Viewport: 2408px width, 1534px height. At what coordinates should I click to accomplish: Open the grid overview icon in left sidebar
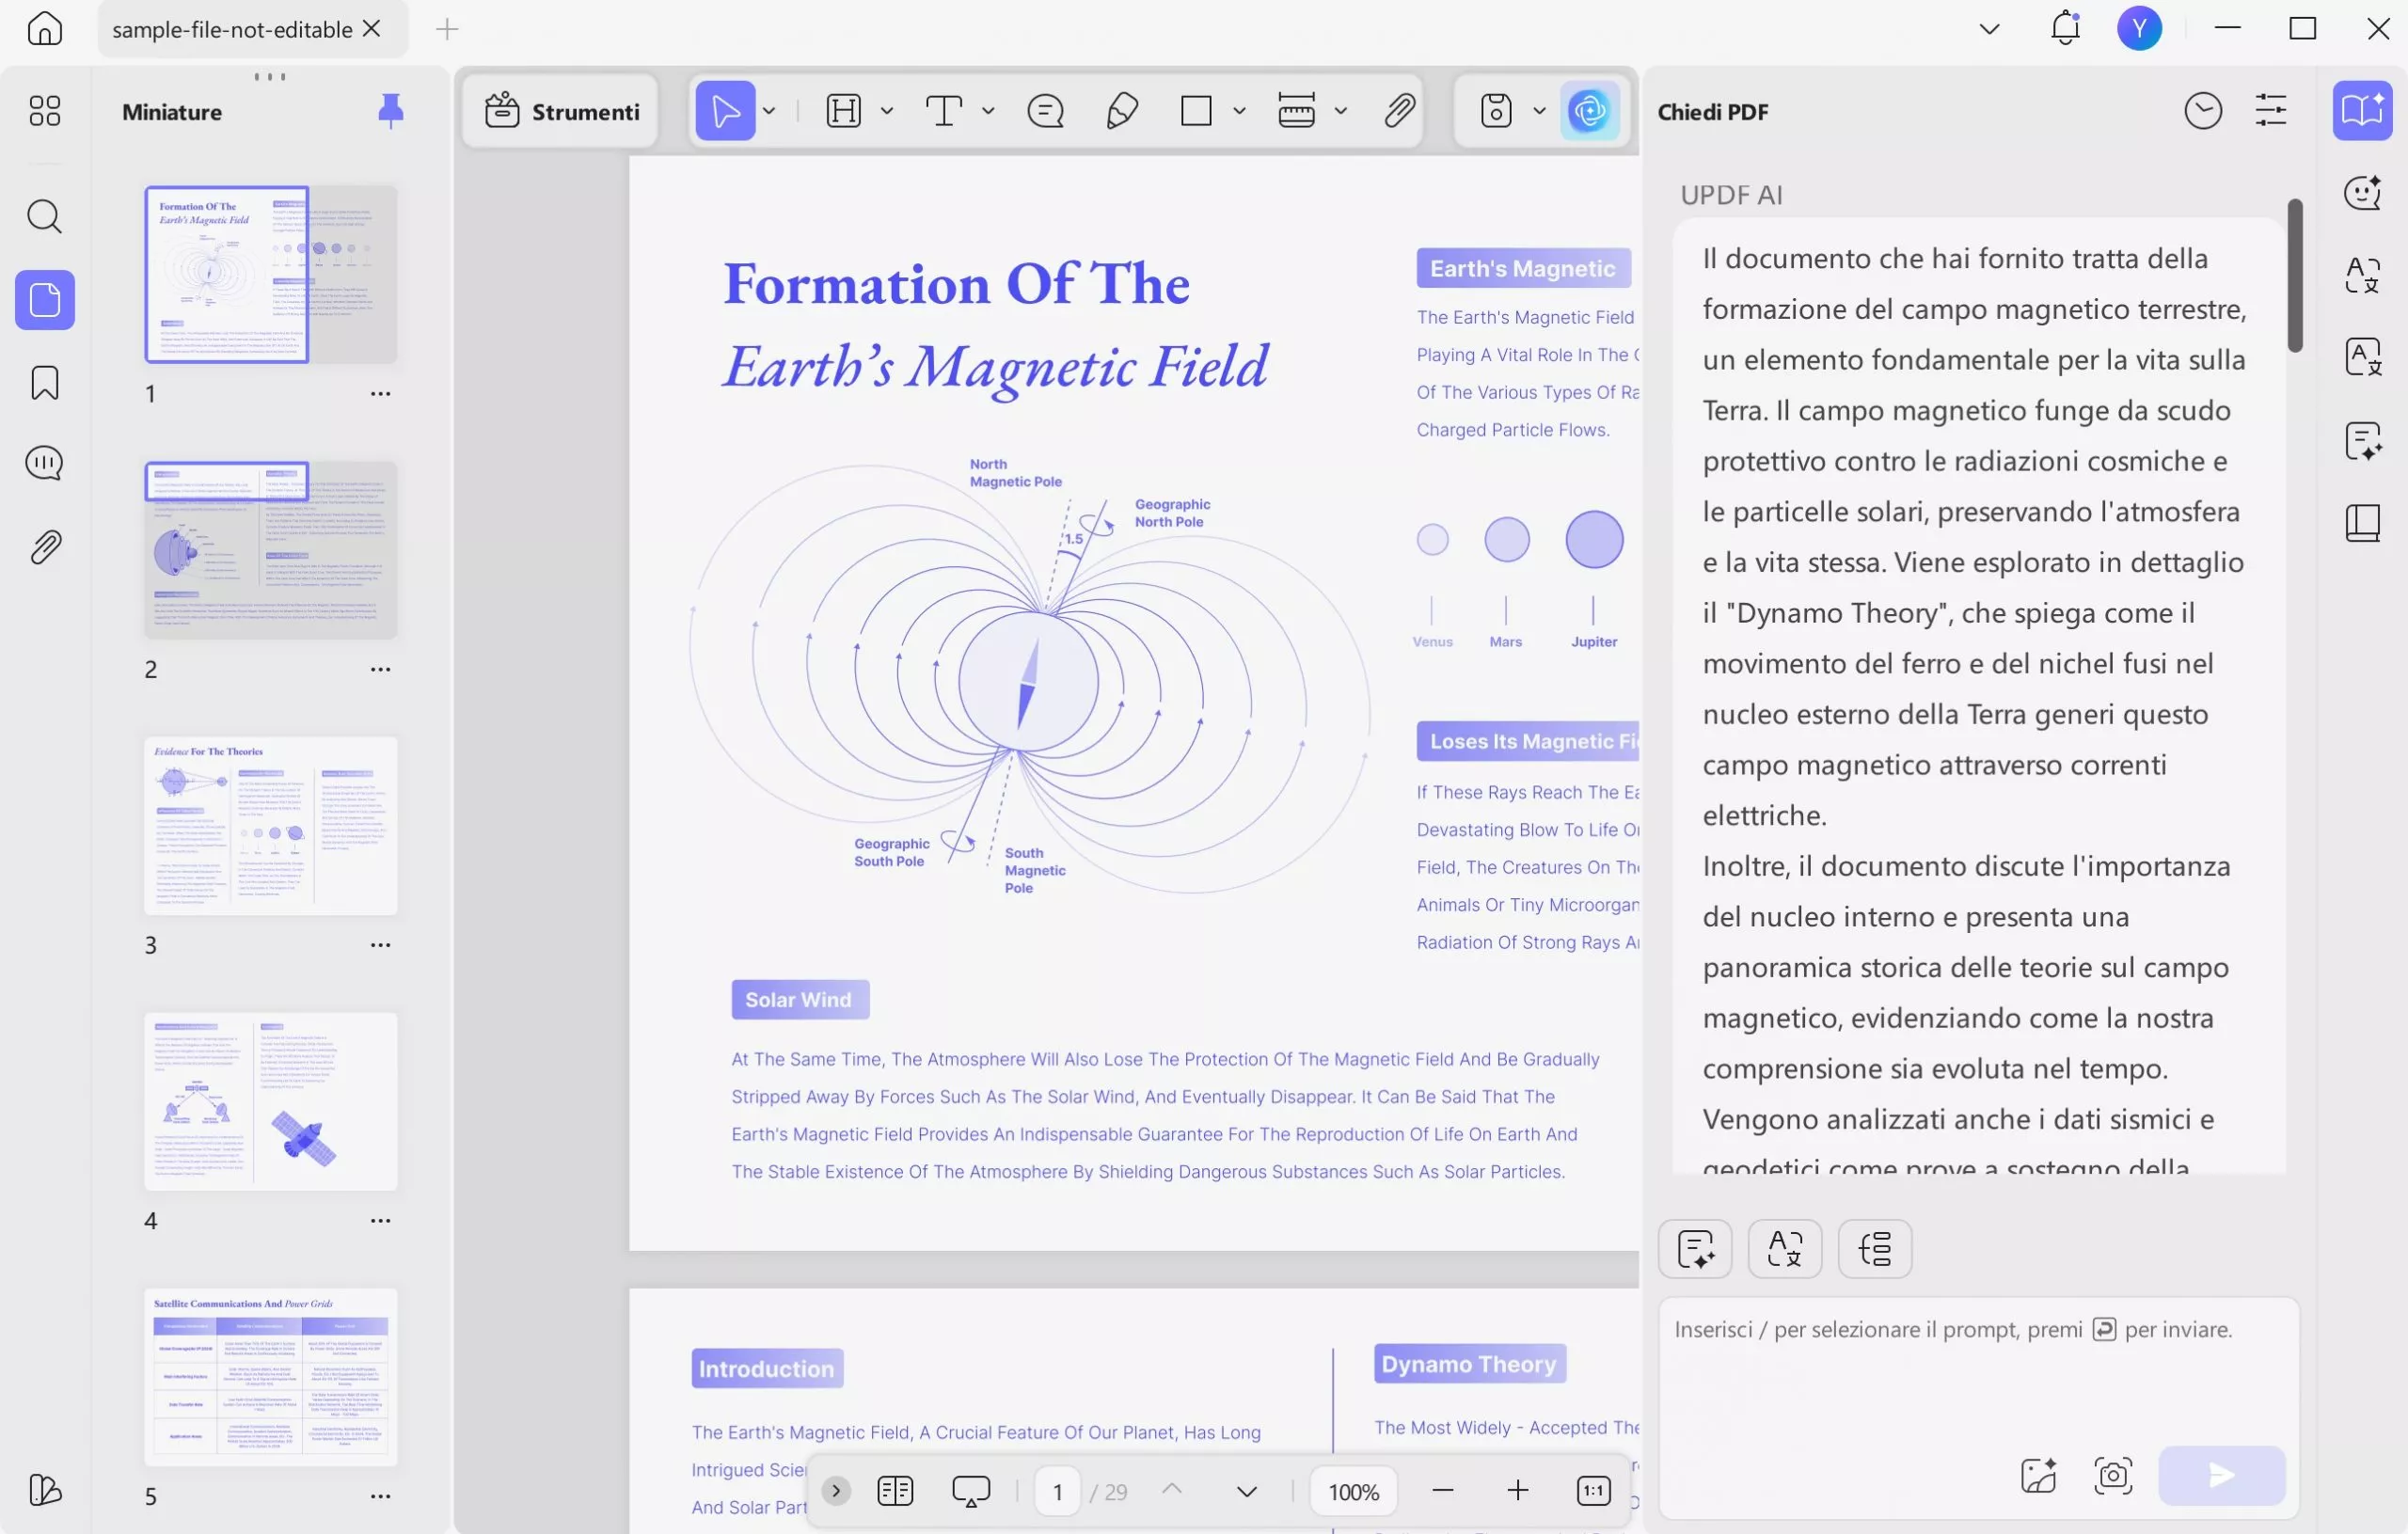(x=45, y=110)
